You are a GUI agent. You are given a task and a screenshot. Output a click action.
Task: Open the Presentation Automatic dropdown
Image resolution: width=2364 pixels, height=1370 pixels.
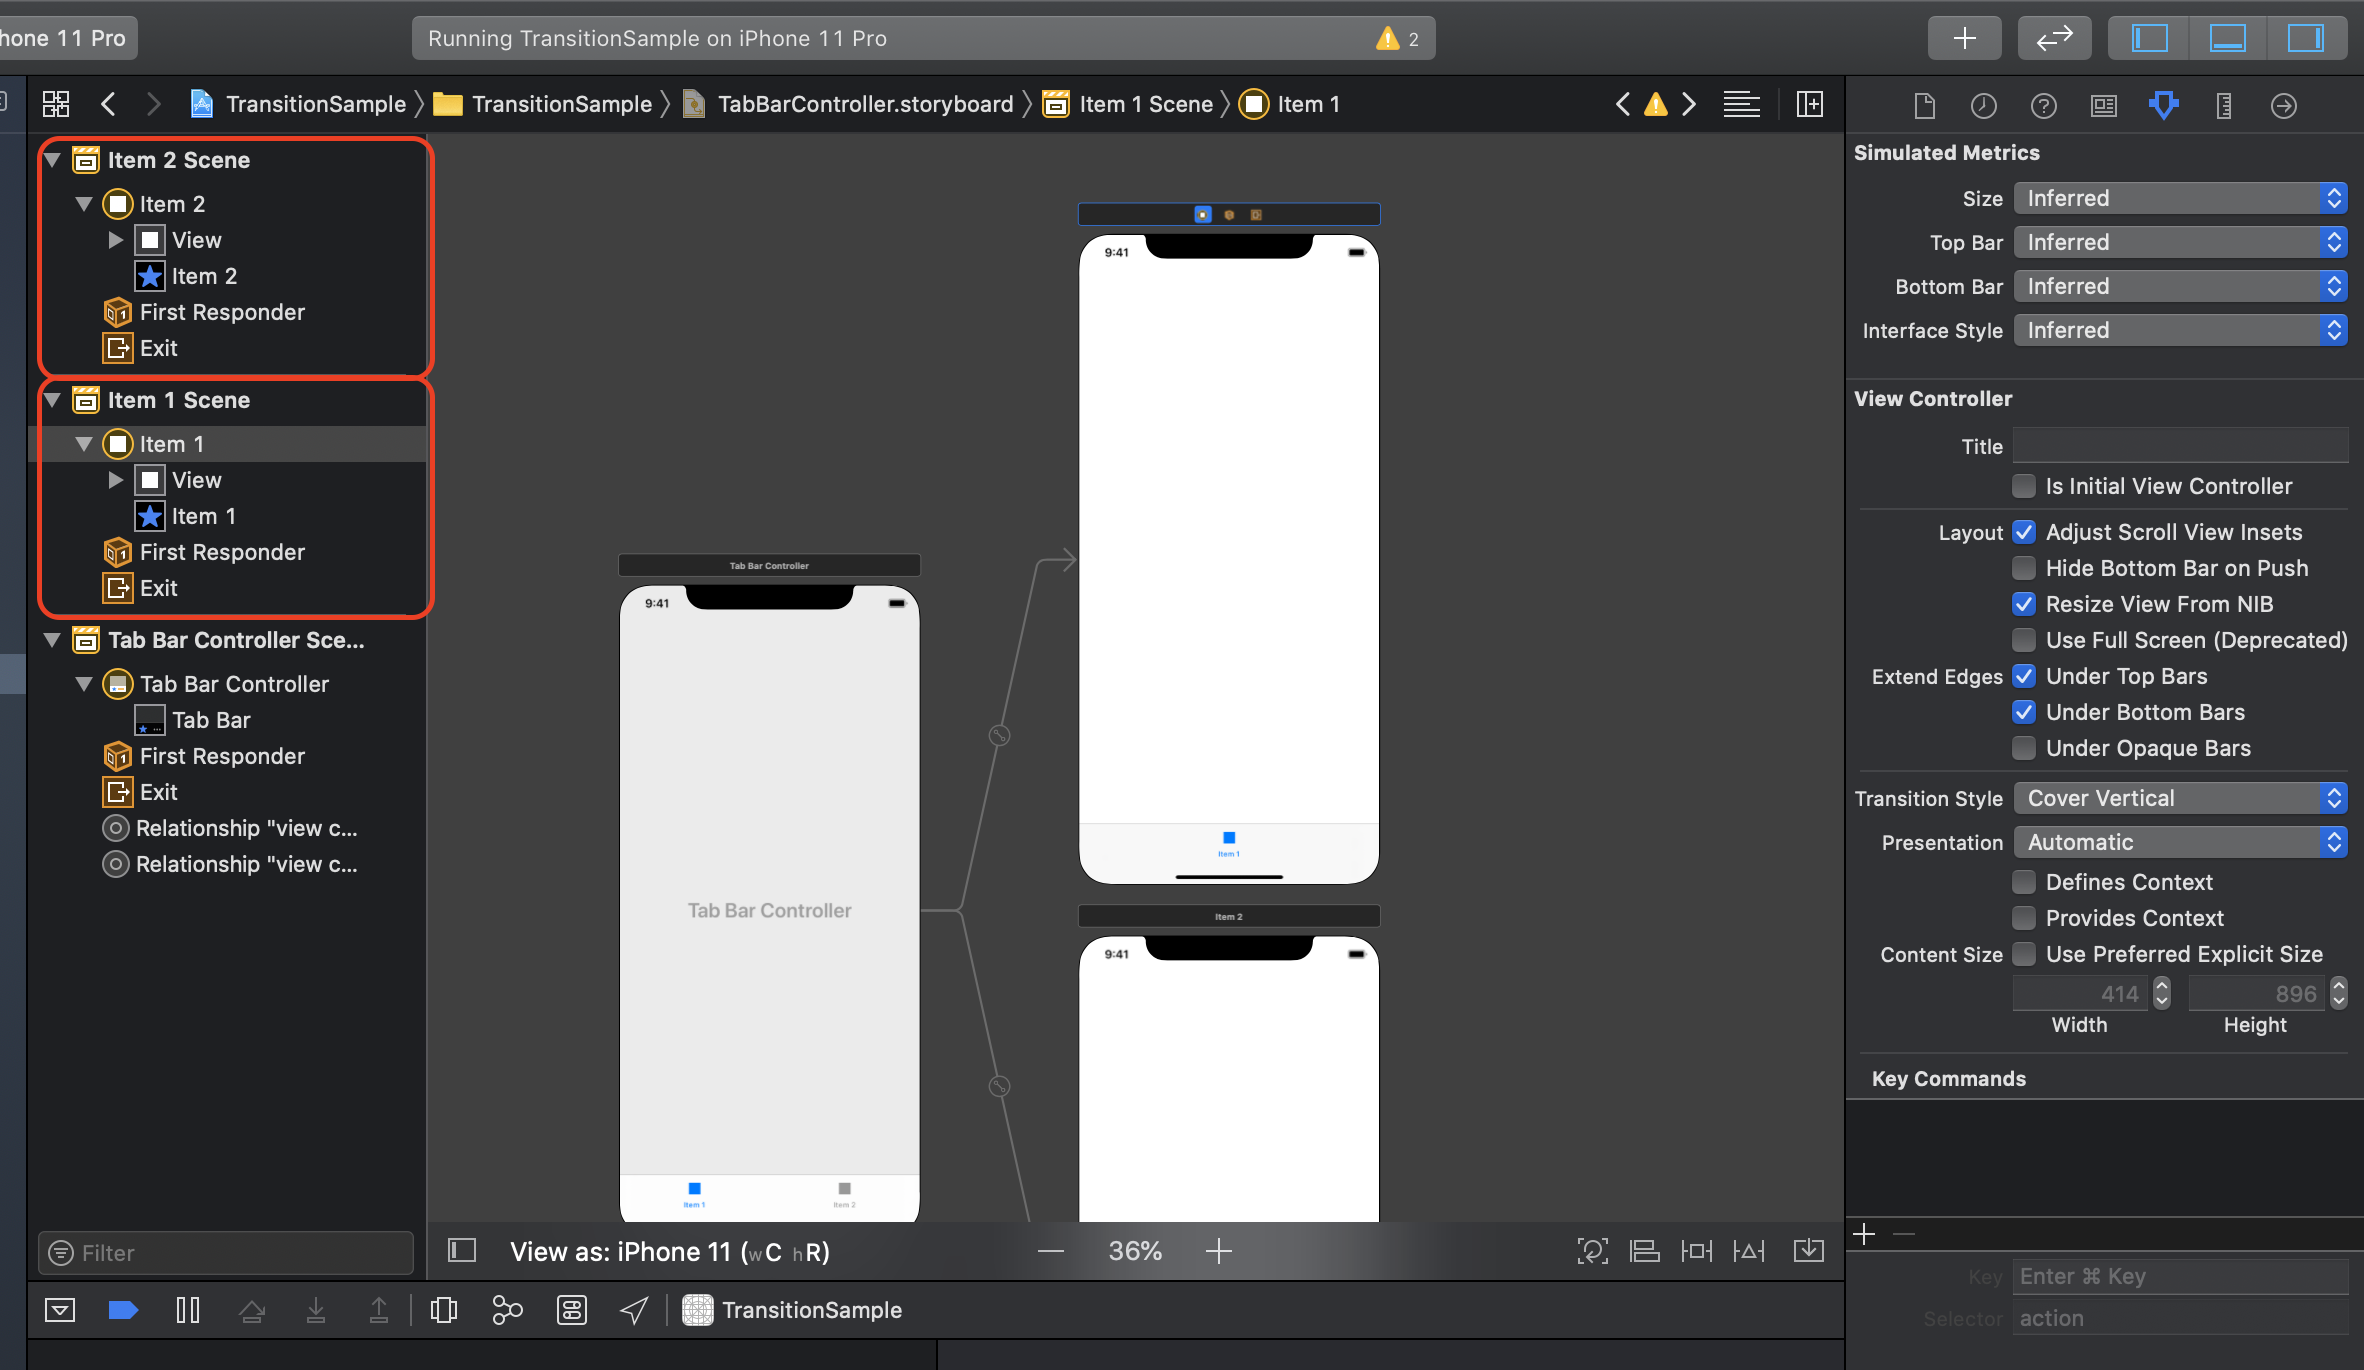coord(2180,842)
